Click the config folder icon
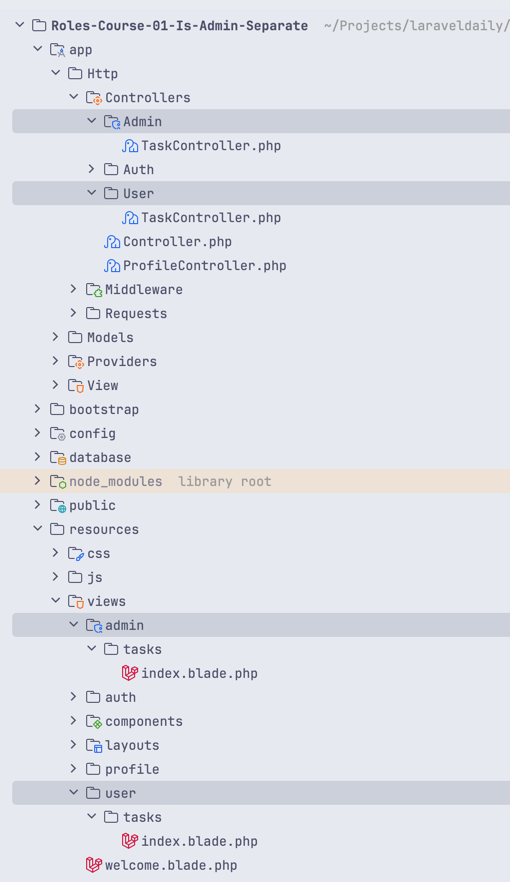Screen dimensions: 510x882 tap(58, 434)
